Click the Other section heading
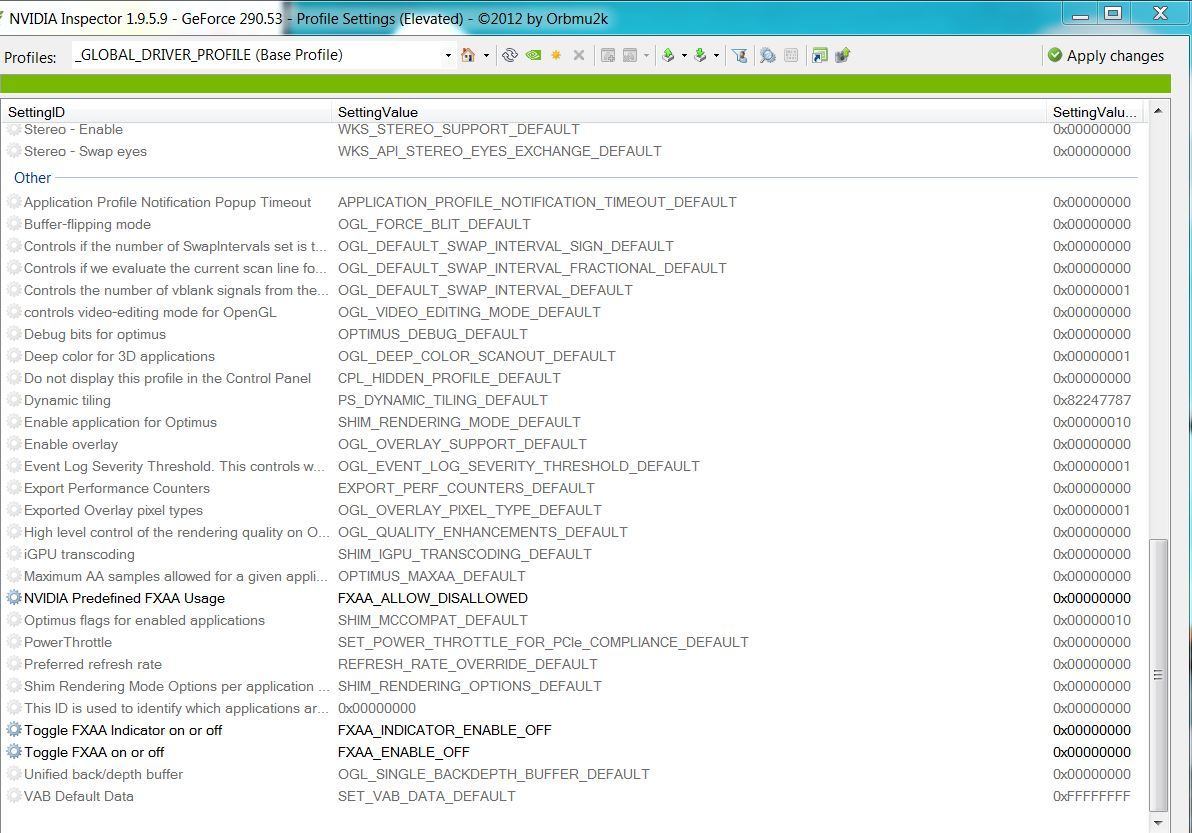Image resolution: width=1192 pixels, height=833 pixels. [33, 178]
